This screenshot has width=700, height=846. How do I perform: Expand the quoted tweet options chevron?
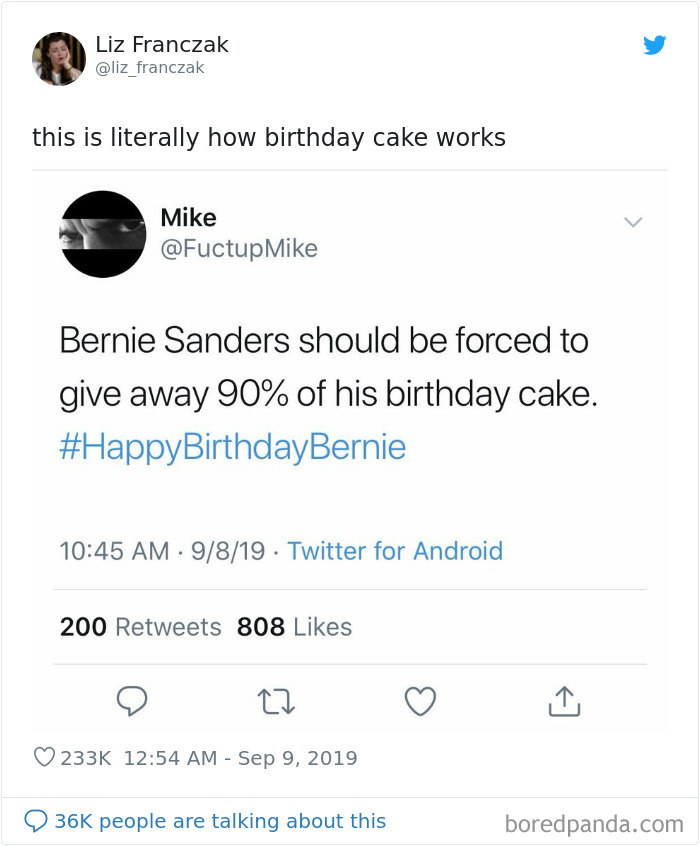pos(633,223)
